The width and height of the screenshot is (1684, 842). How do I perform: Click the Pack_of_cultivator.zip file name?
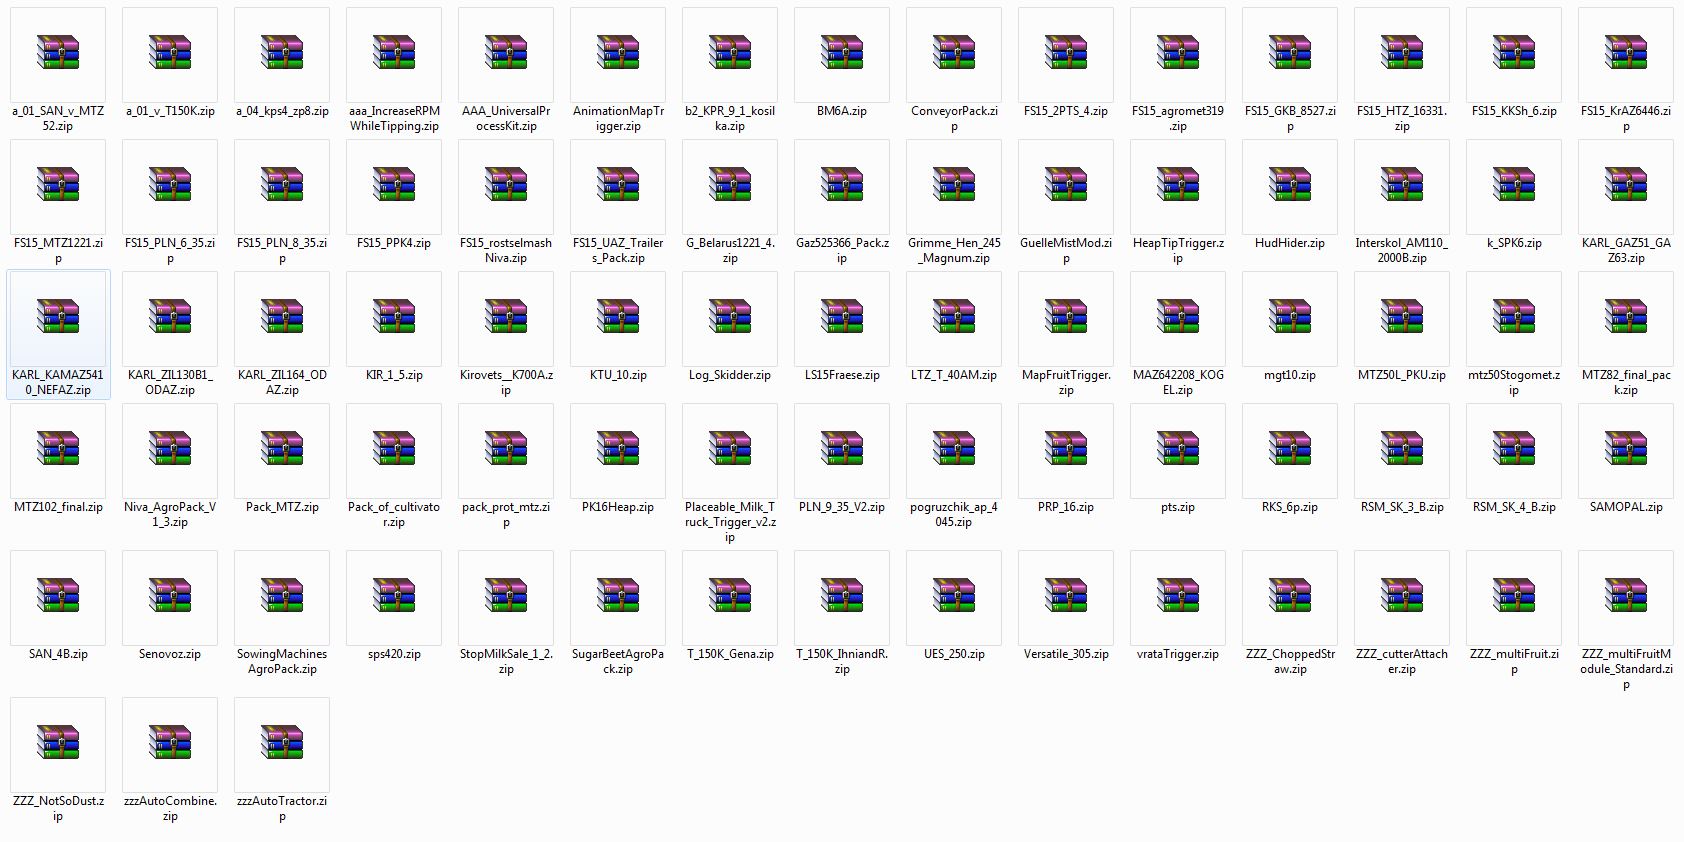coord(394,515)
